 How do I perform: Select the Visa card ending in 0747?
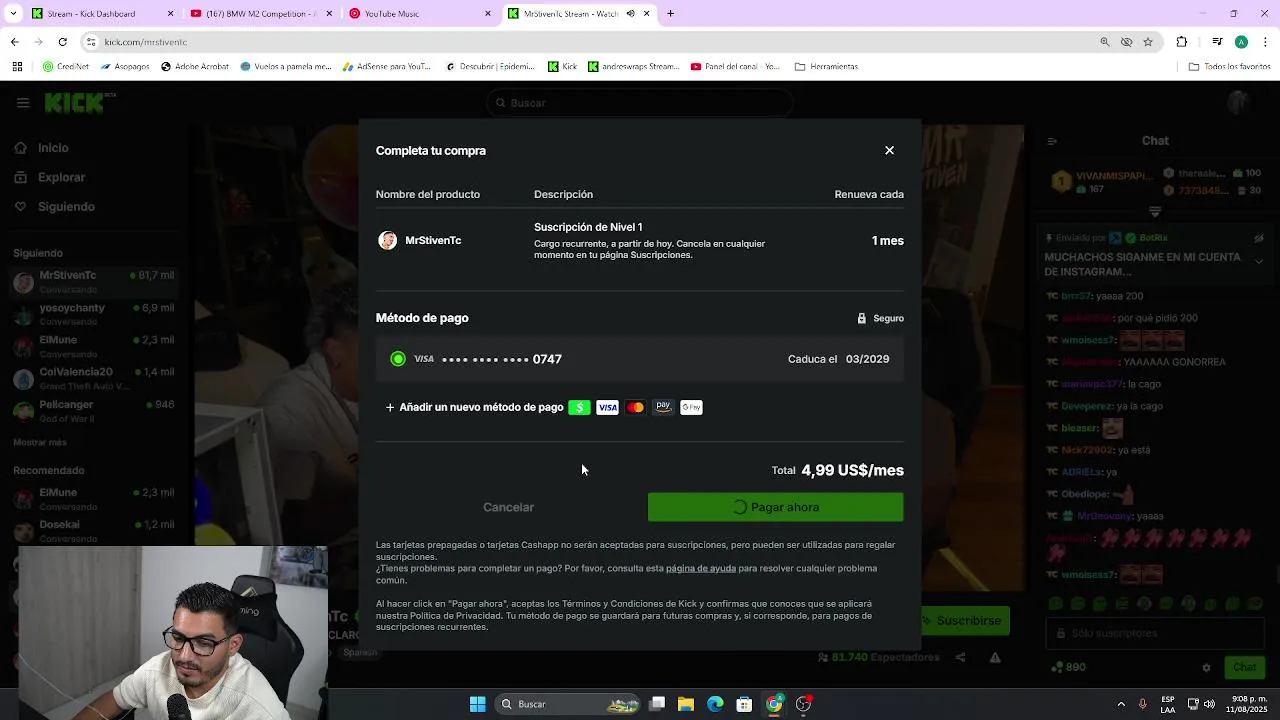tap(639, 359)
